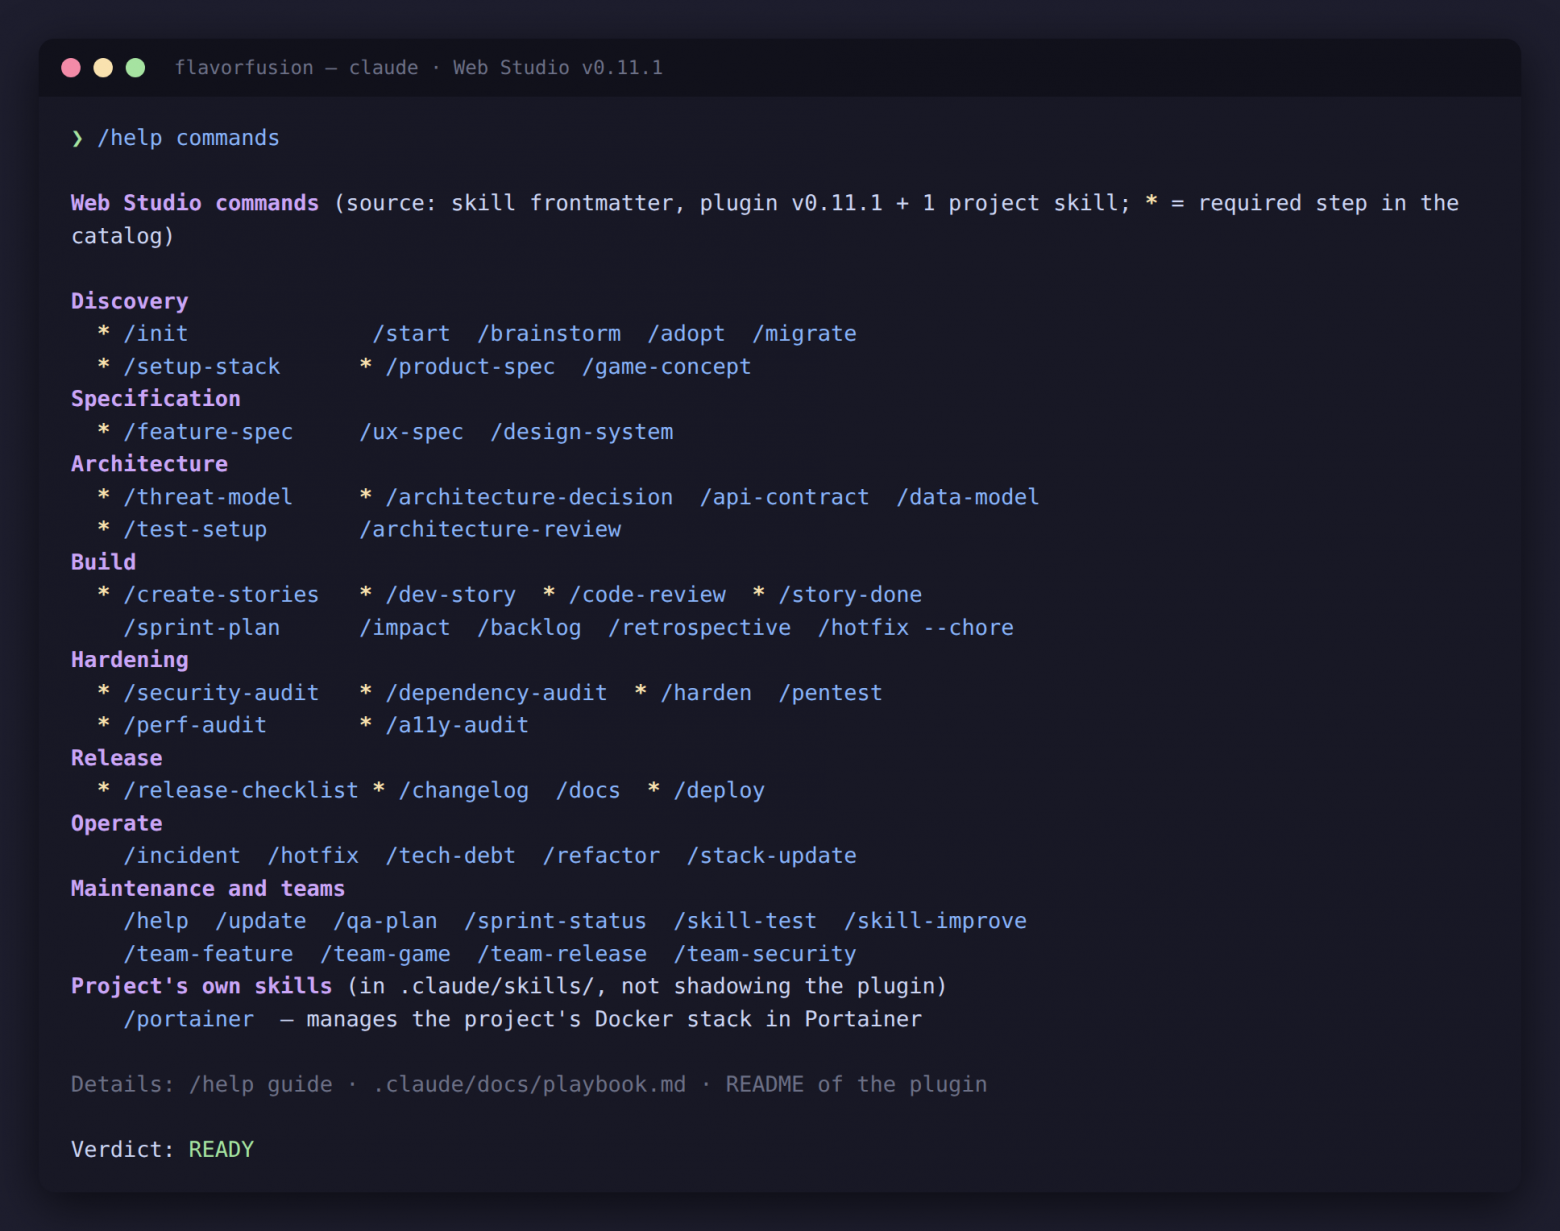Select the /design-system command

(582, 432)
